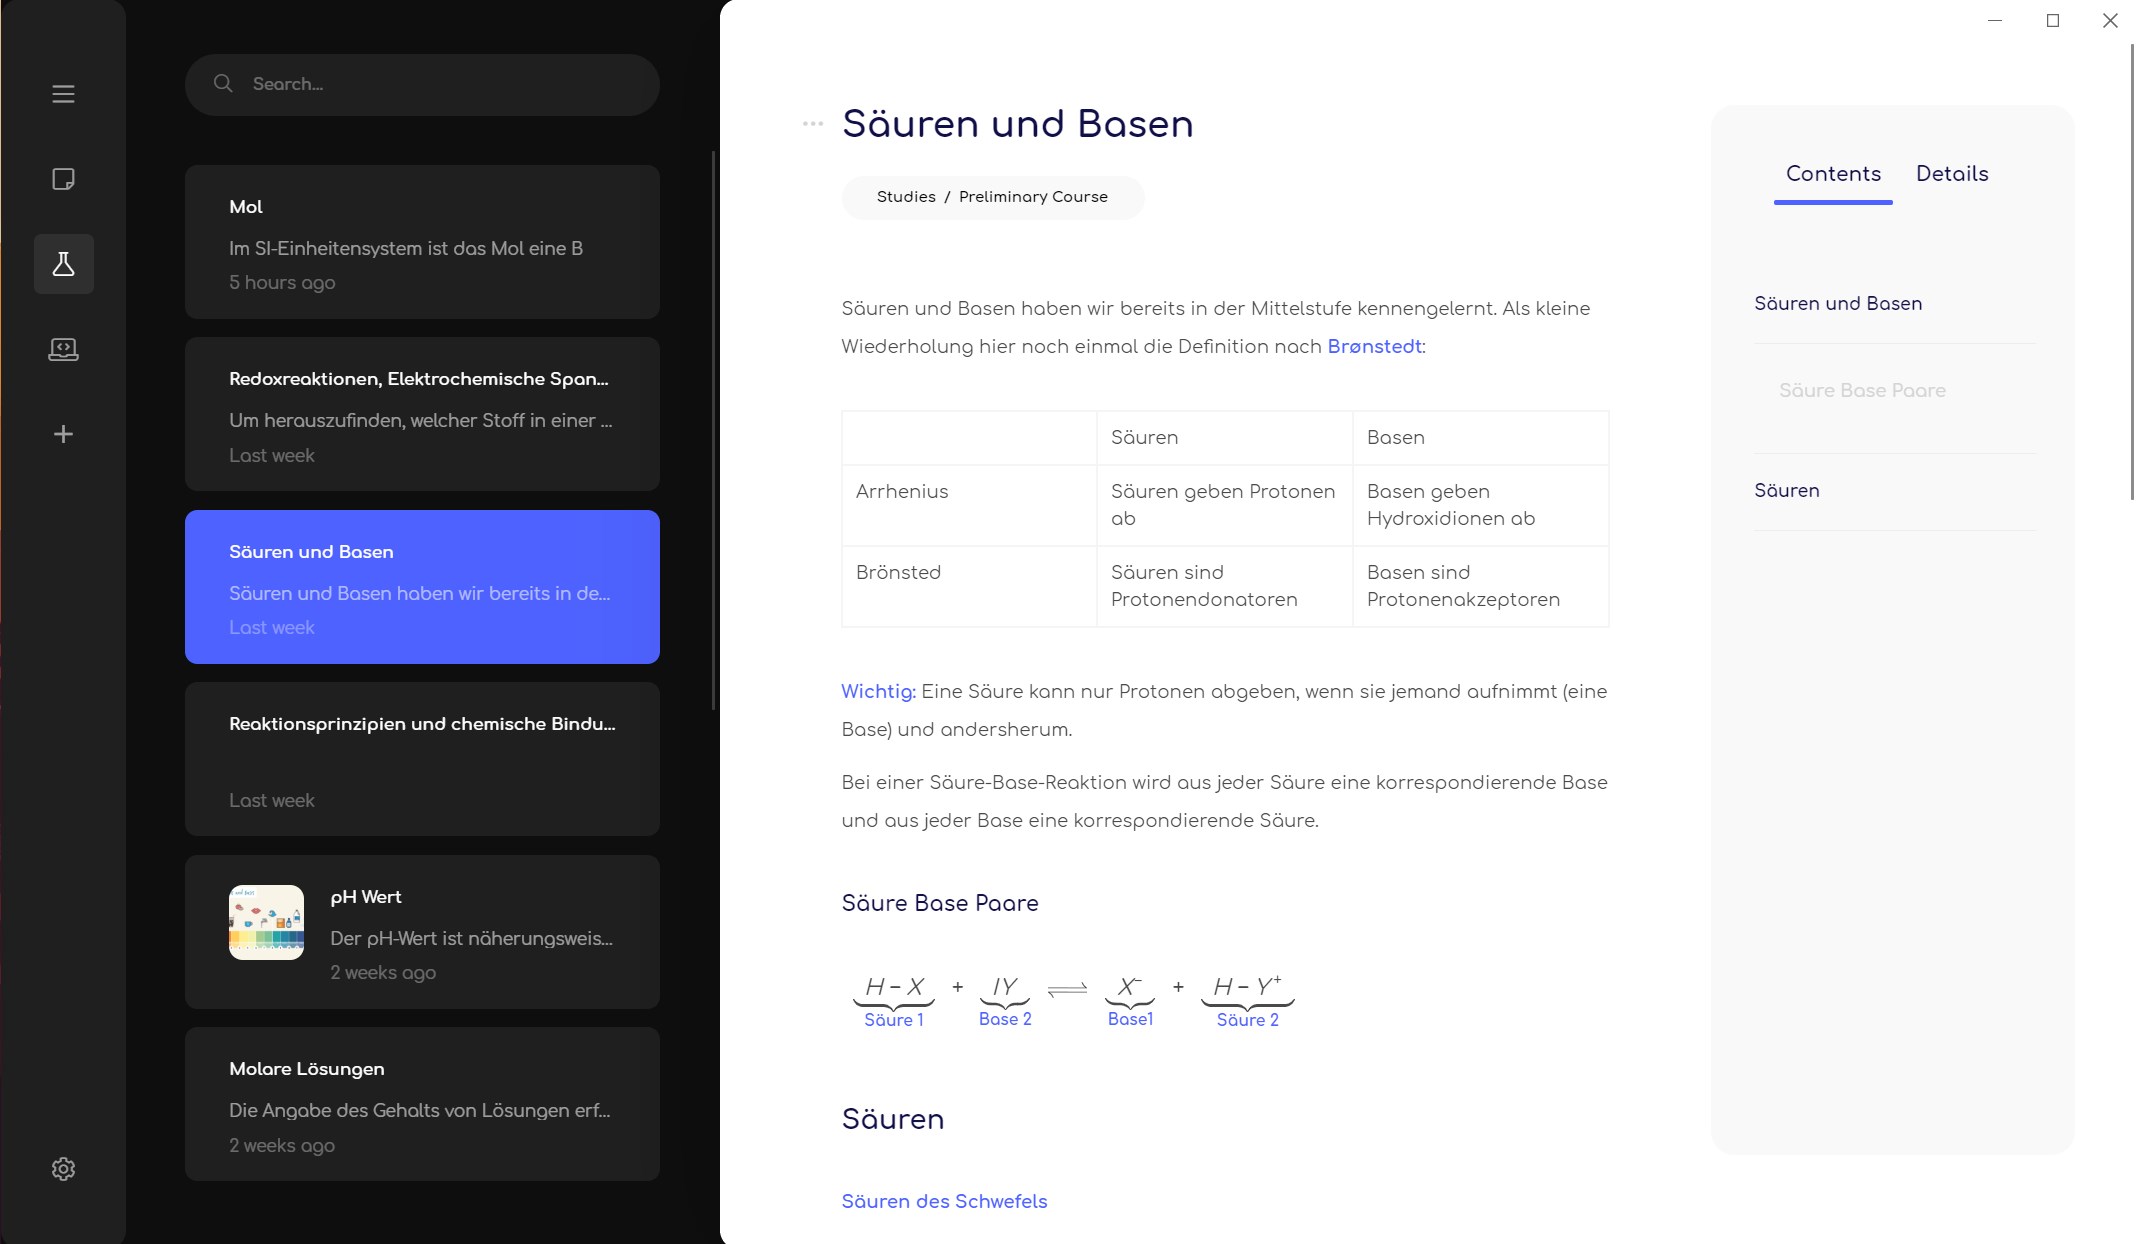This screenshot has height=1244, width=2138.
Task: Open the laptop code sidebar icon
Action: point(63,349)
